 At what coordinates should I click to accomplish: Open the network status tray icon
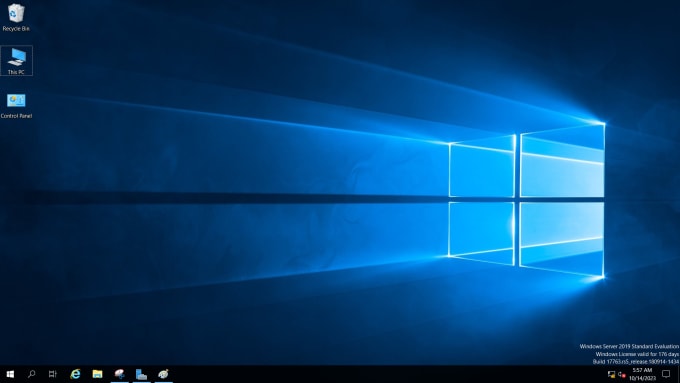pos(611,374)
